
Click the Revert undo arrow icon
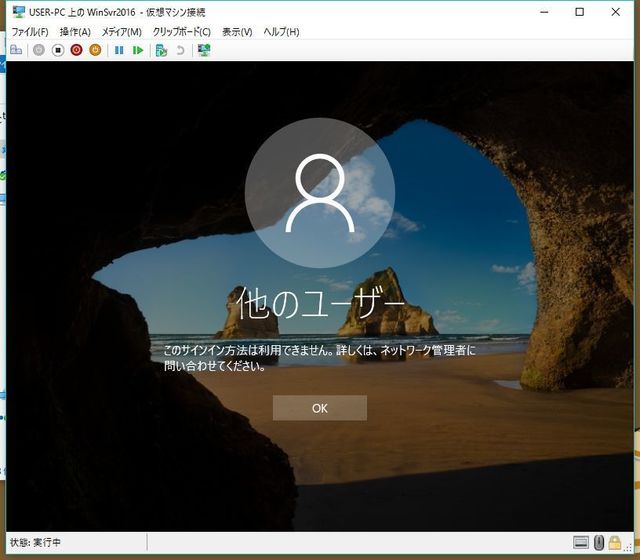[x=180, y=50]
